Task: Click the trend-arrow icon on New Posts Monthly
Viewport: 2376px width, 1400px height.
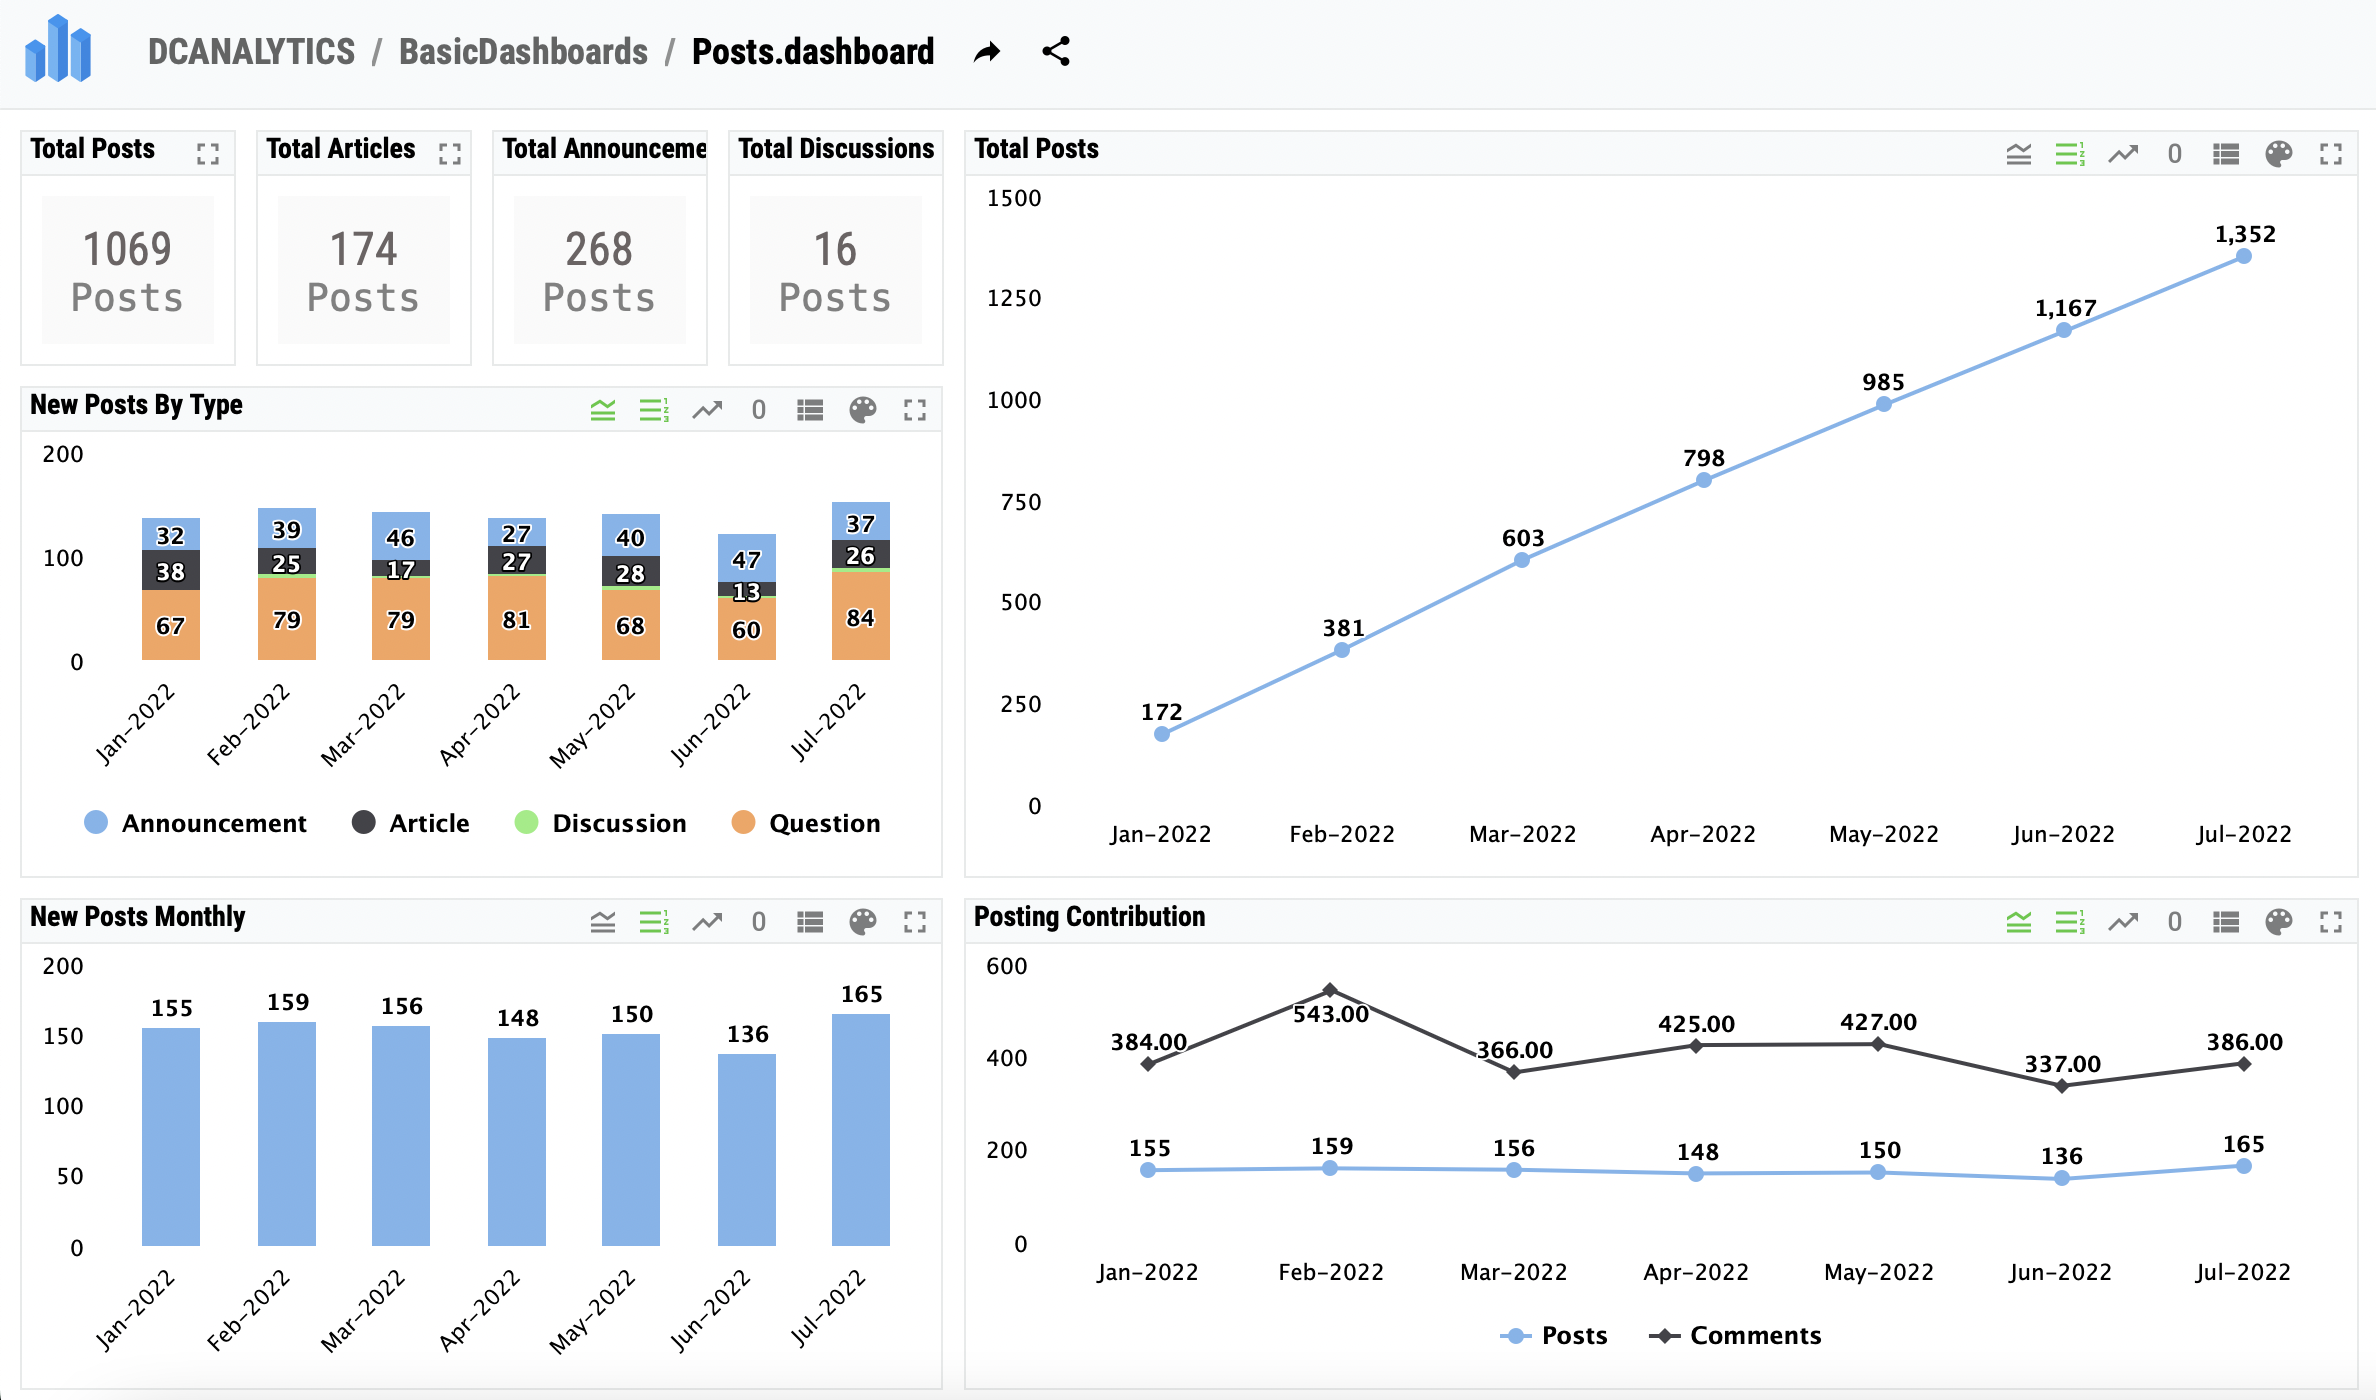Action: (707, 922)
